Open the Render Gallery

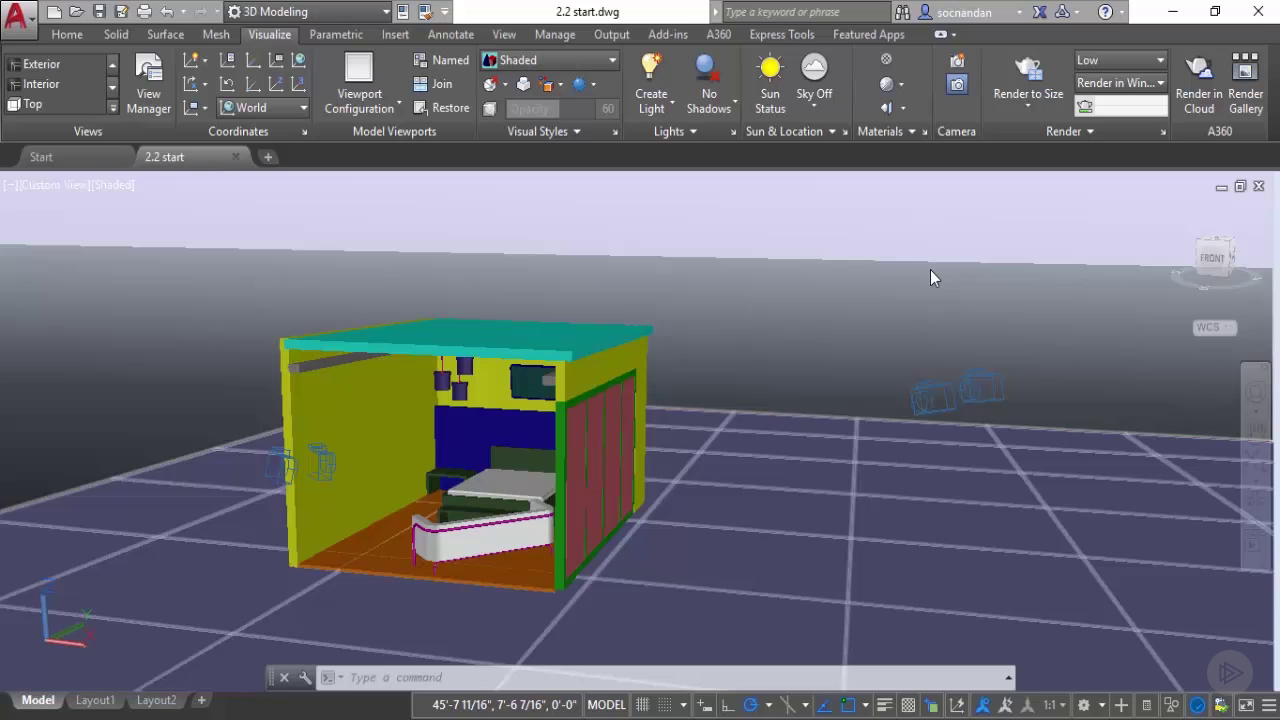[x=1245, y=84]
